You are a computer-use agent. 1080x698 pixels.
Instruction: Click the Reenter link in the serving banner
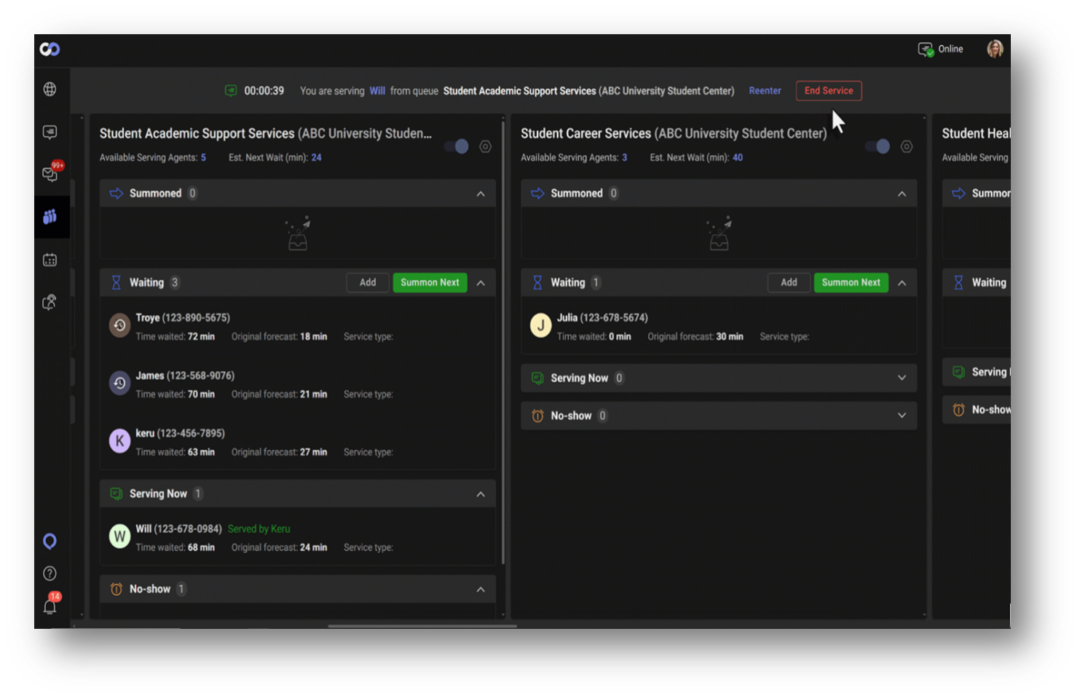click(x=764, y=90)
